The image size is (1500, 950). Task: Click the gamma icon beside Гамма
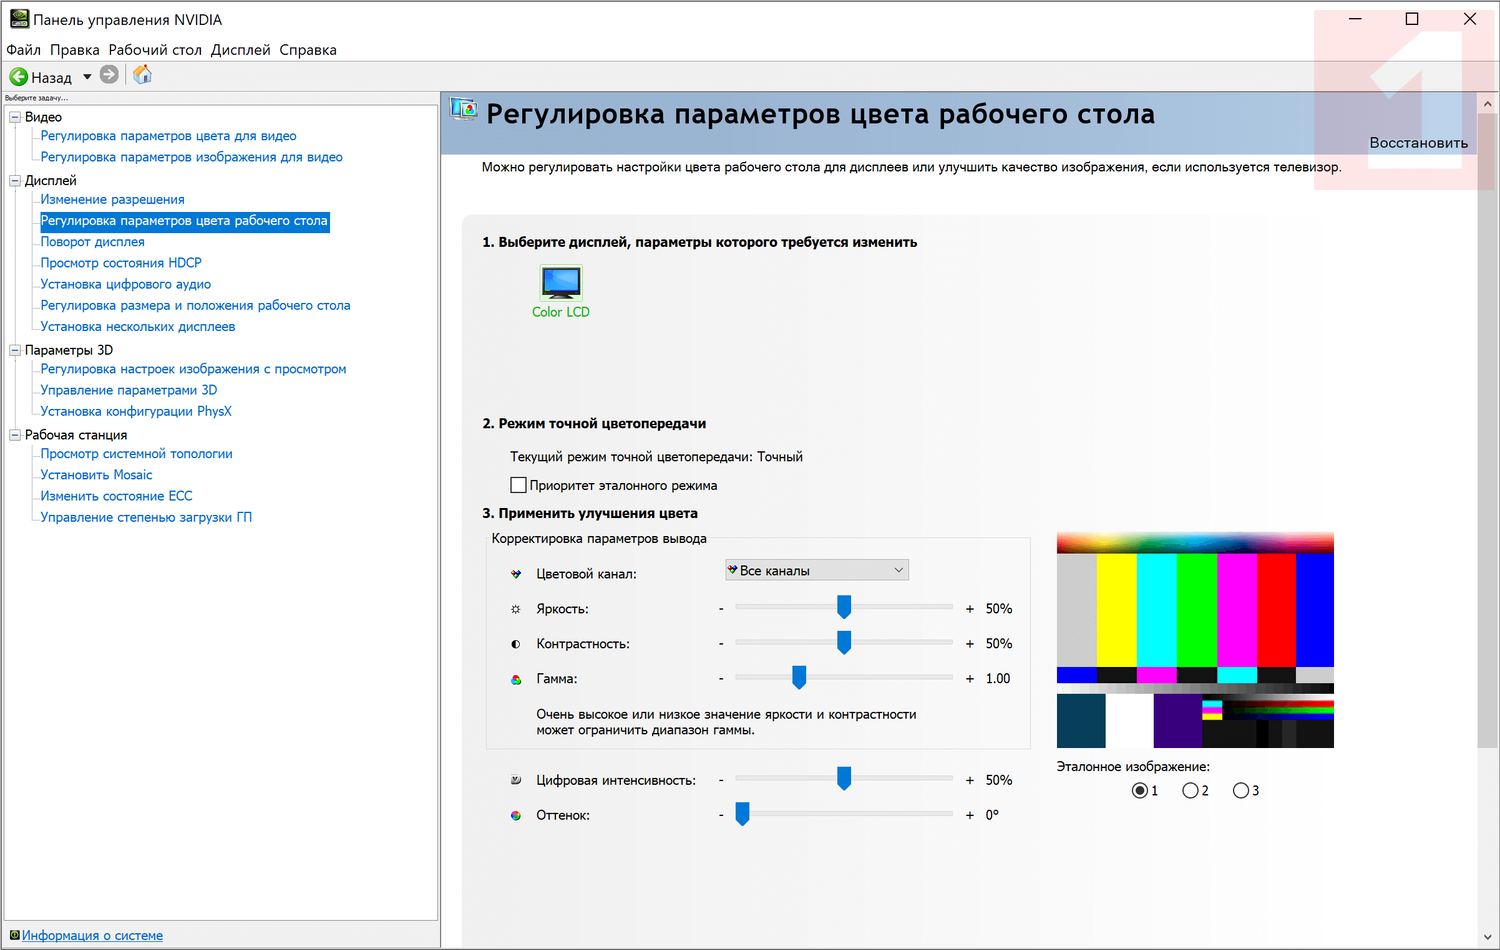[516, 679]
